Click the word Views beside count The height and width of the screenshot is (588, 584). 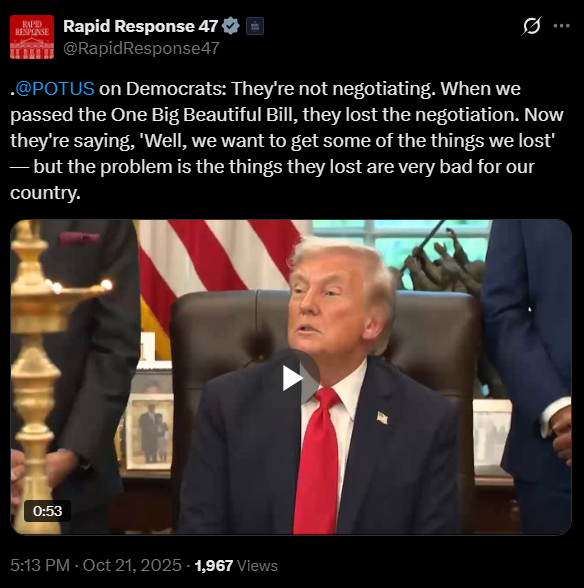pos(257,566)
